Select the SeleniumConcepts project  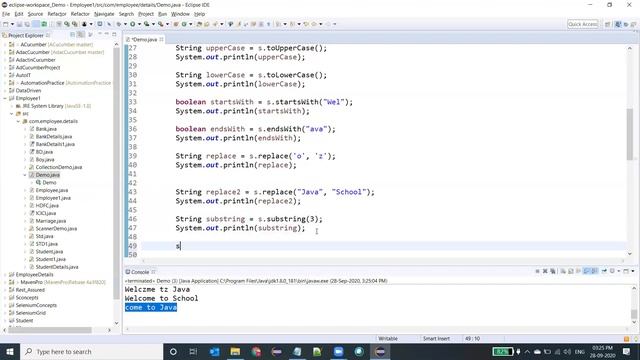coord(36,305)
